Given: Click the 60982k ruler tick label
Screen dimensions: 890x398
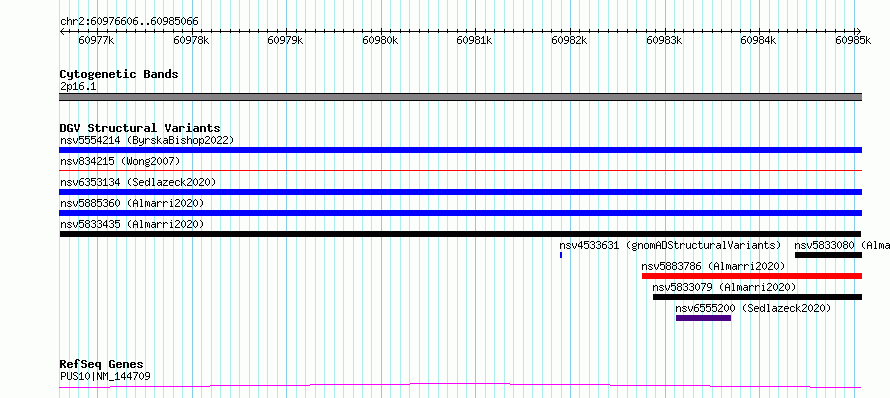Looking at the screenshot, I should point(569,40).
